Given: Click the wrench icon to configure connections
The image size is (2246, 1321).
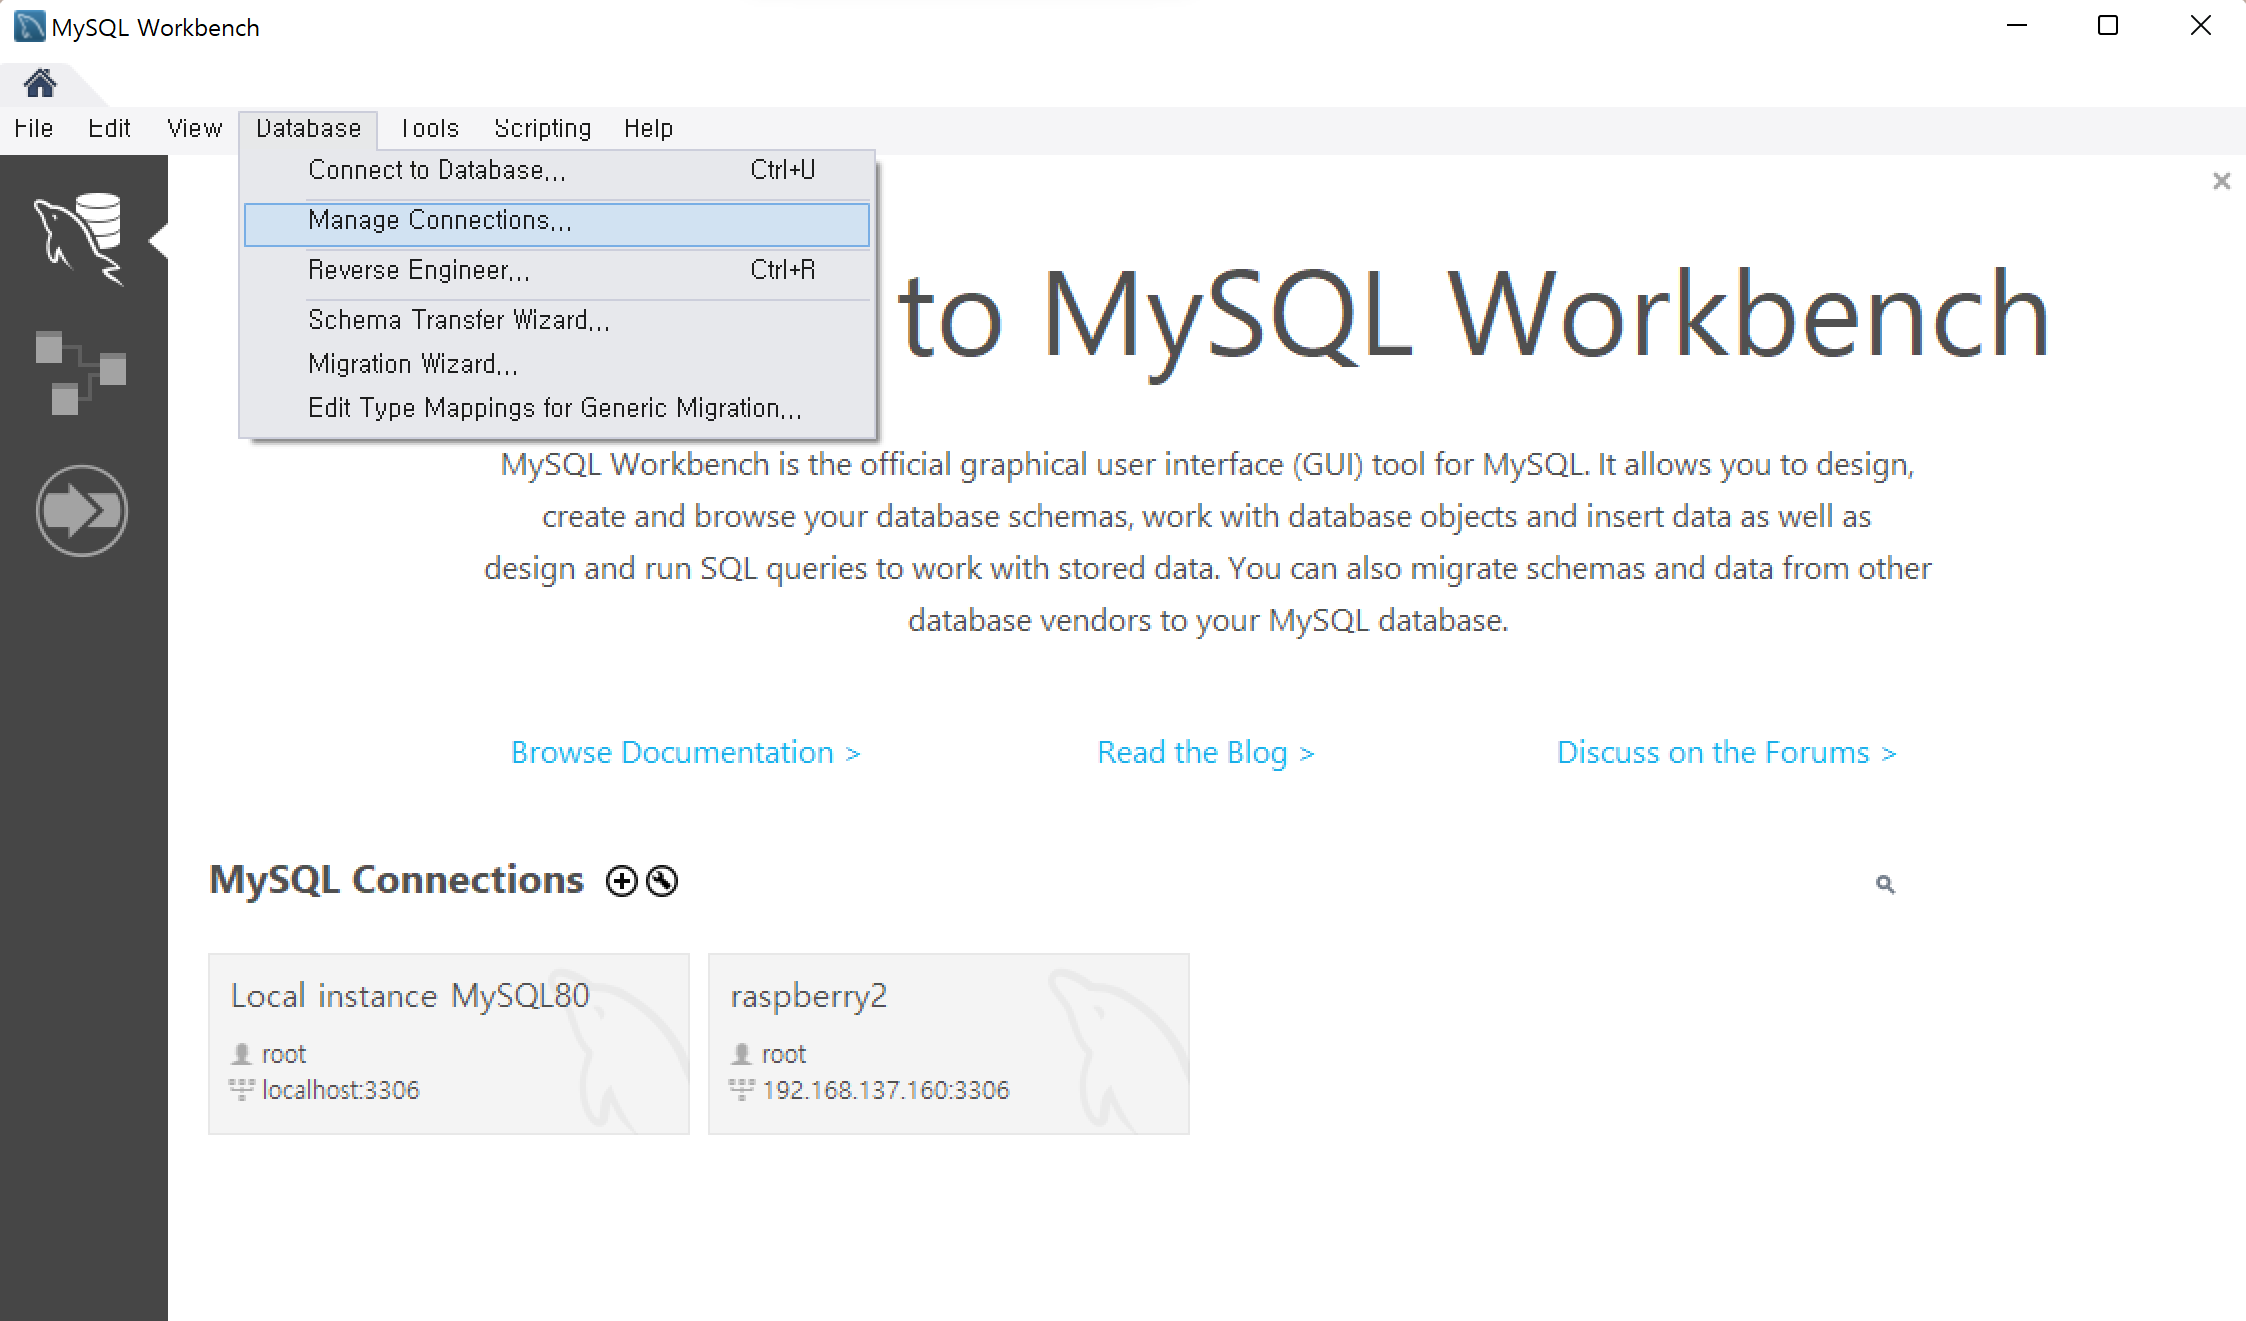Looking at the screenshot, I should pyautogui.click(x=662, y=881).
